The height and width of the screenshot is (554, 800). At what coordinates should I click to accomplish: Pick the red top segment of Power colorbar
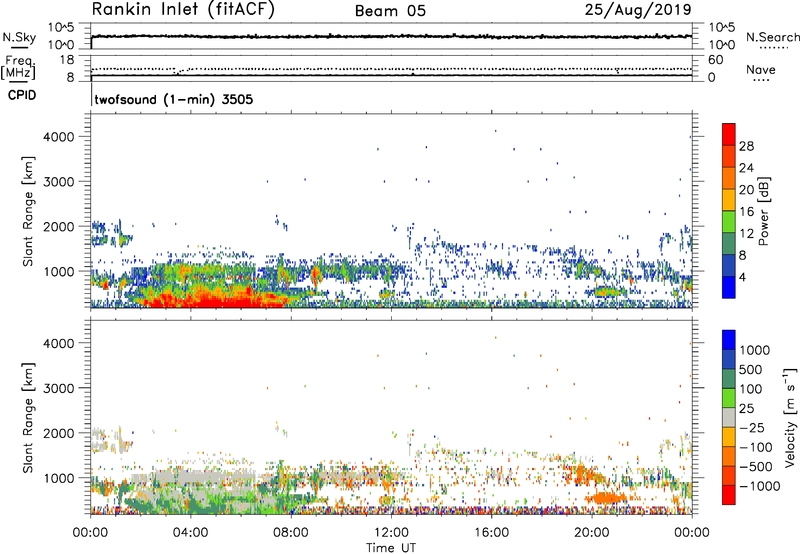[x=729, y=134]
